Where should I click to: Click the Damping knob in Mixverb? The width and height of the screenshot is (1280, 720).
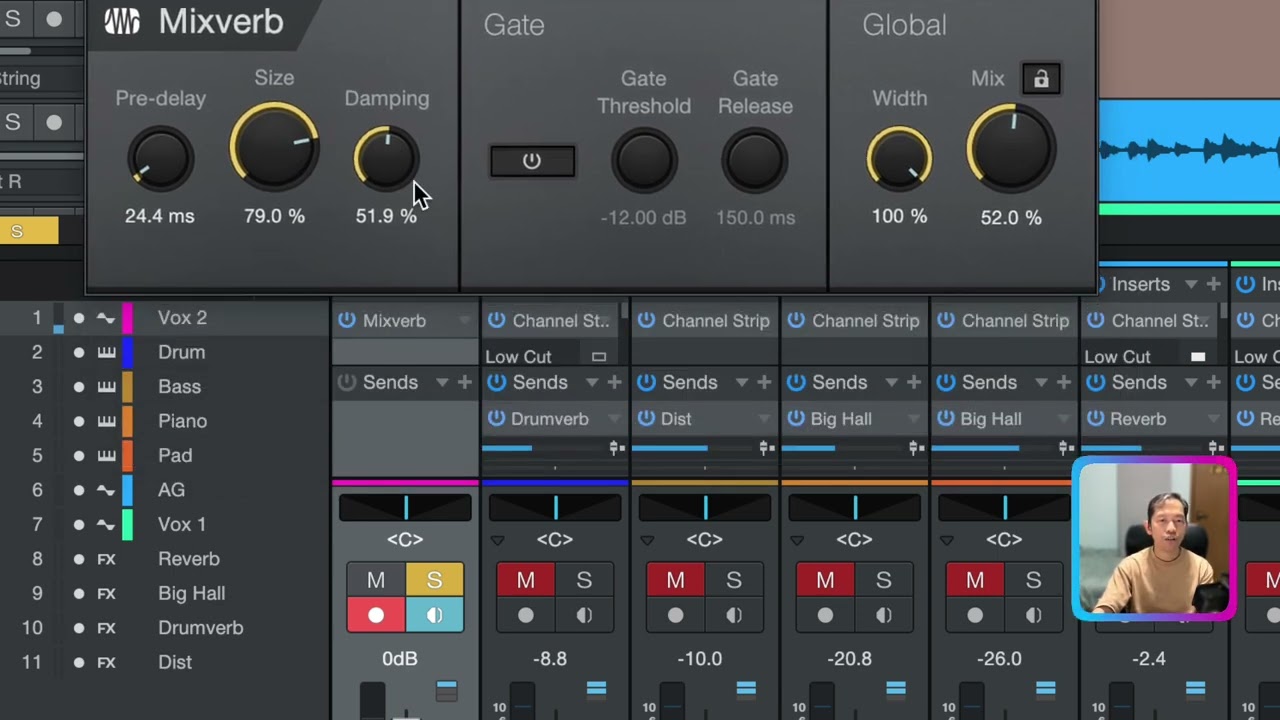(x=386, y=159)
